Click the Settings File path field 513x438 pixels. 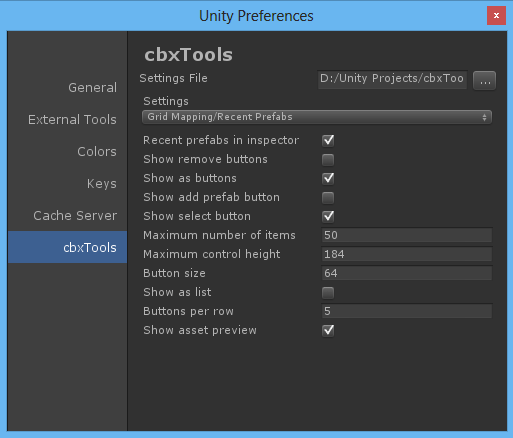392,80
